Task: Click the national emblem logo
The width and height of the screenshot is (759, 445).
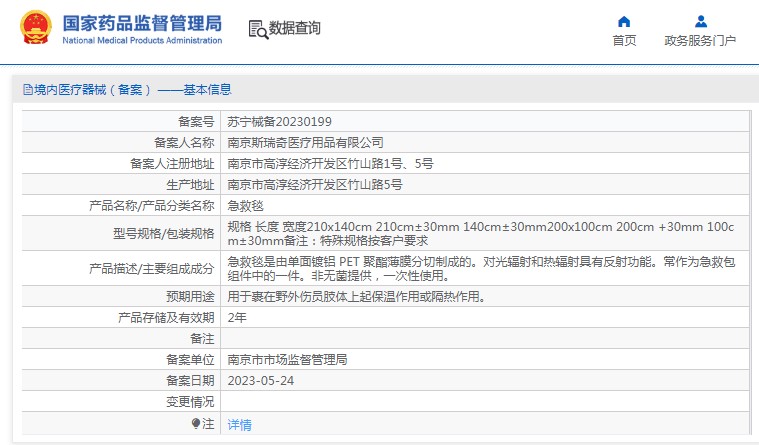Action: tap(35, 28)
